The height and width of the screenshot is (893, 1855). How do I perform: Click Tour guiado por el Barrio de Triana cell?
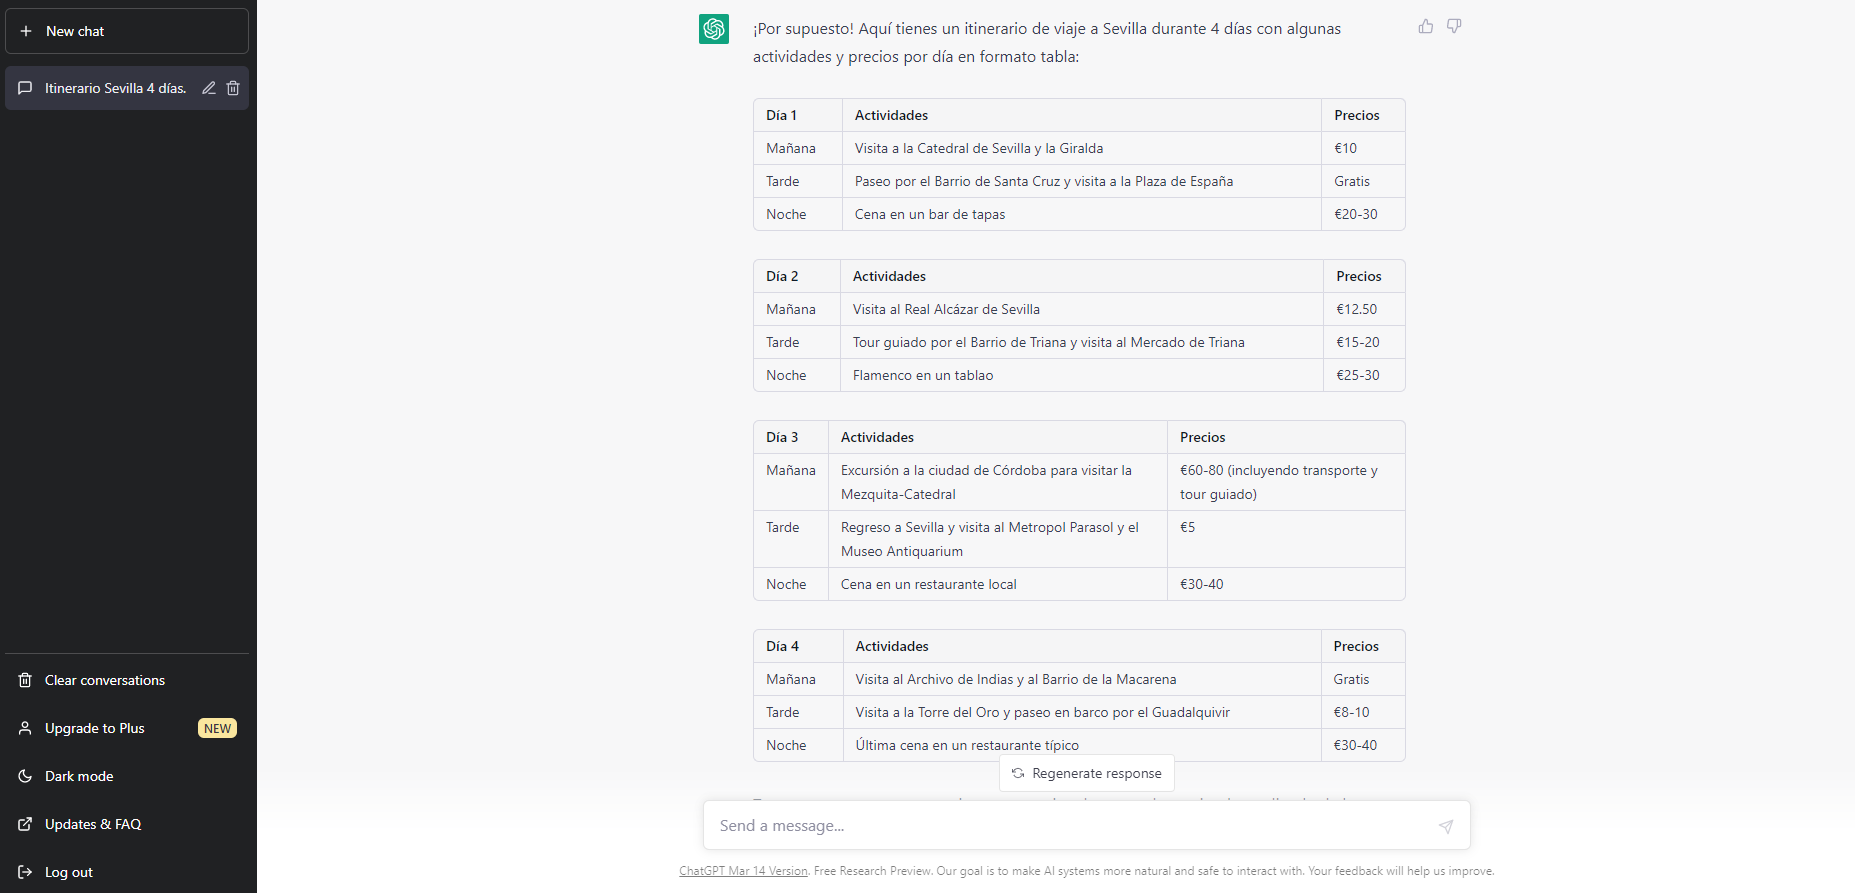point(1082,342)
